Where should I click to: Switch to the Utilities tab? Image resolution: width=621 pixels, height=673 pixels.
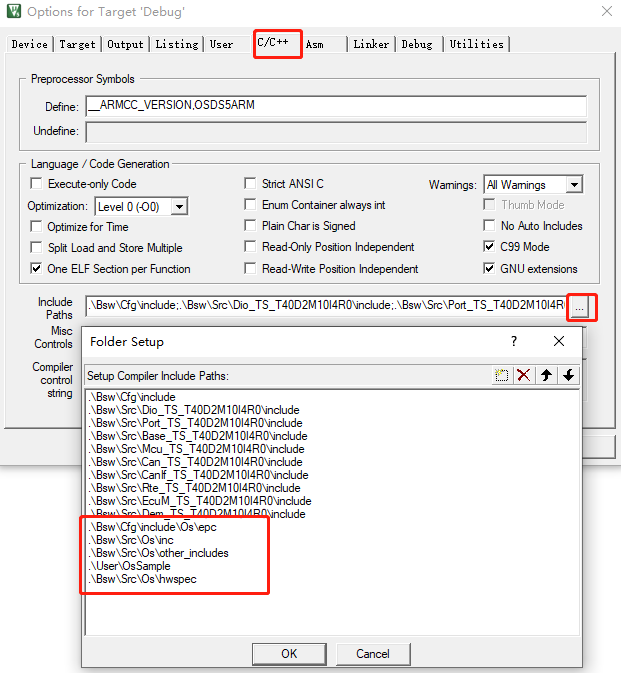tap(476, 44)
